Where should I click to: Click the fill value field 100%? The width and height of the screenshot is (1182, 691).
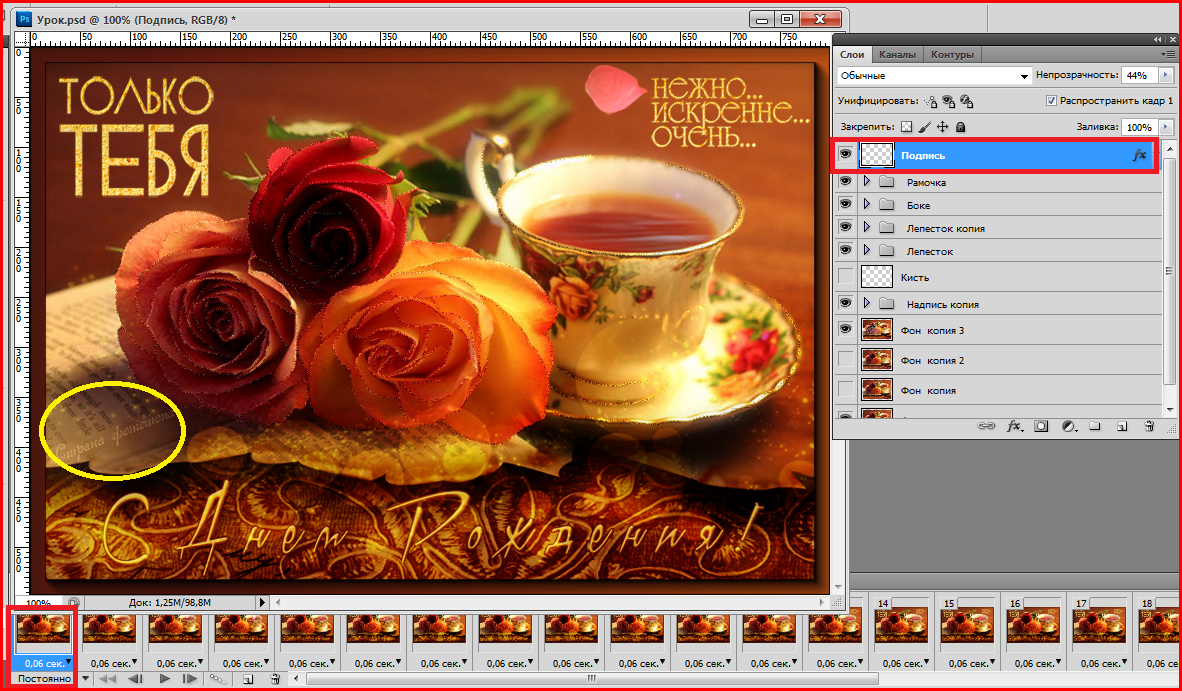tap(1141, 127)
